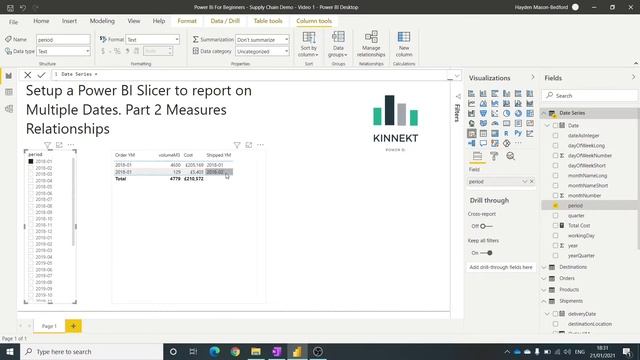Open the Sort by column dropdown
Viewport: 640px width, 360px height.
(309, 44)
